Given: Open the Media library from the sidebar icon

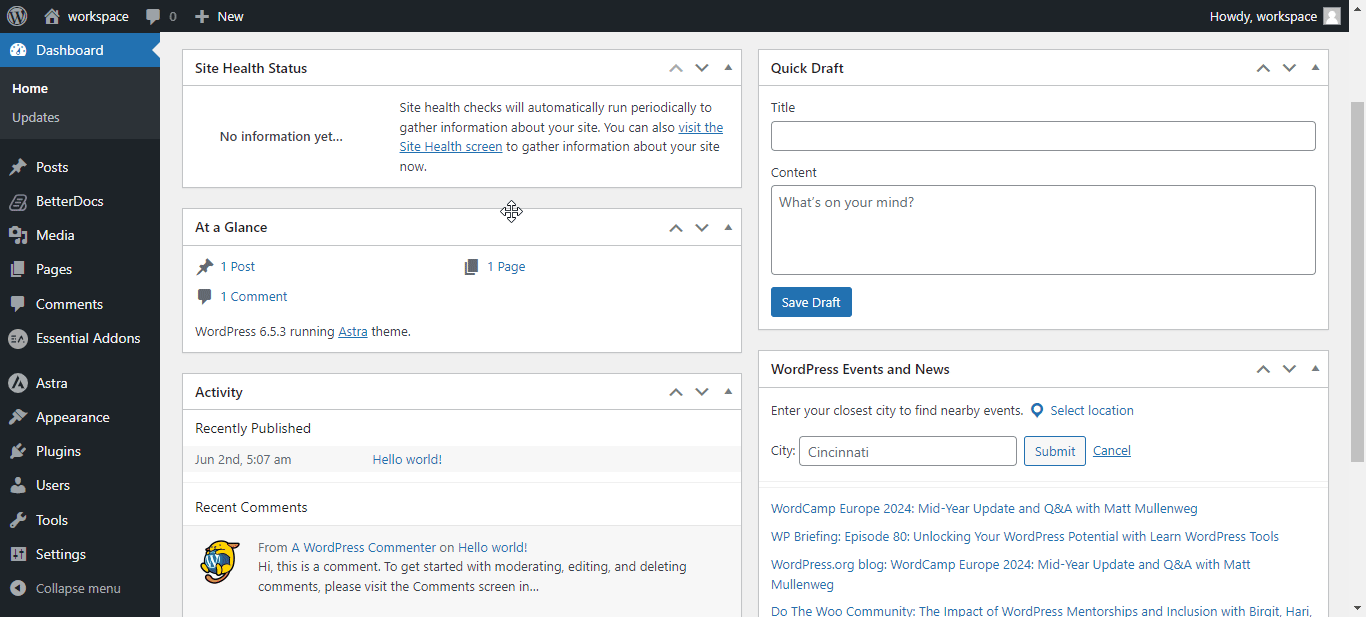Looking at the screenshot, I should click(x=22, y=235).
